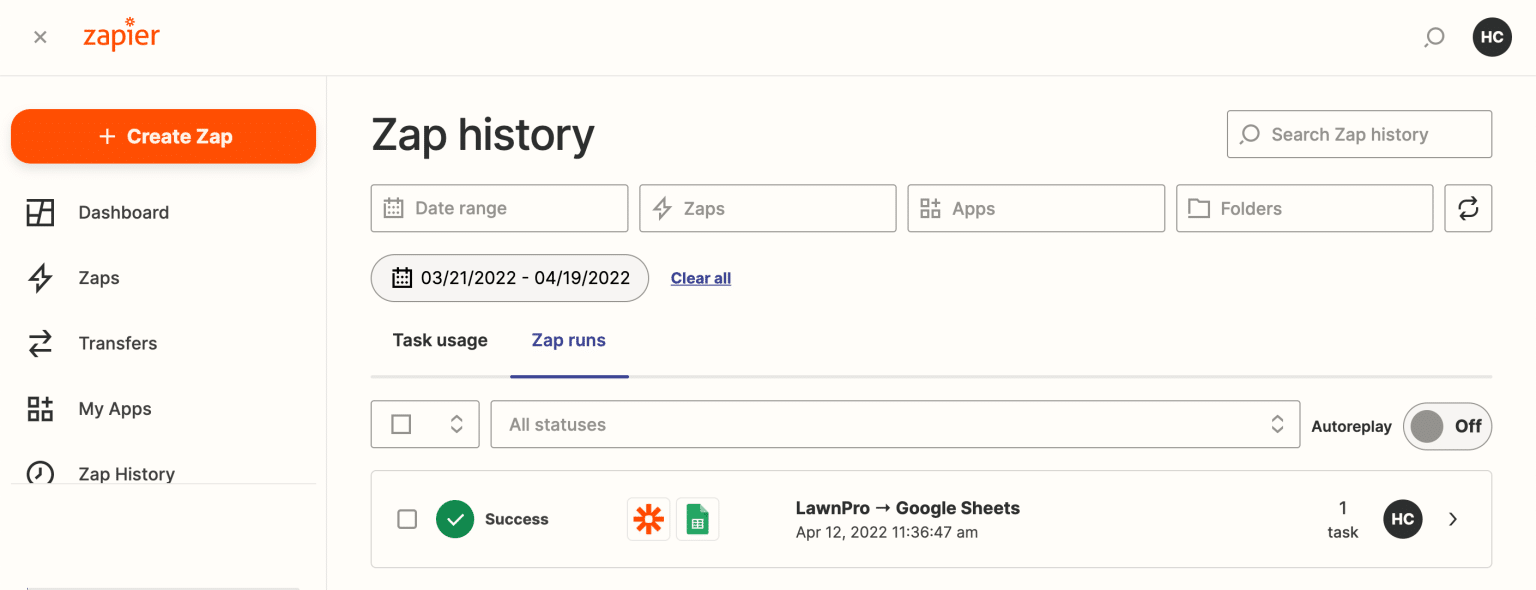Check the select-all checkbox above results
The image size is (1536, 590).
pyautogui.click(x=400, y=424)
